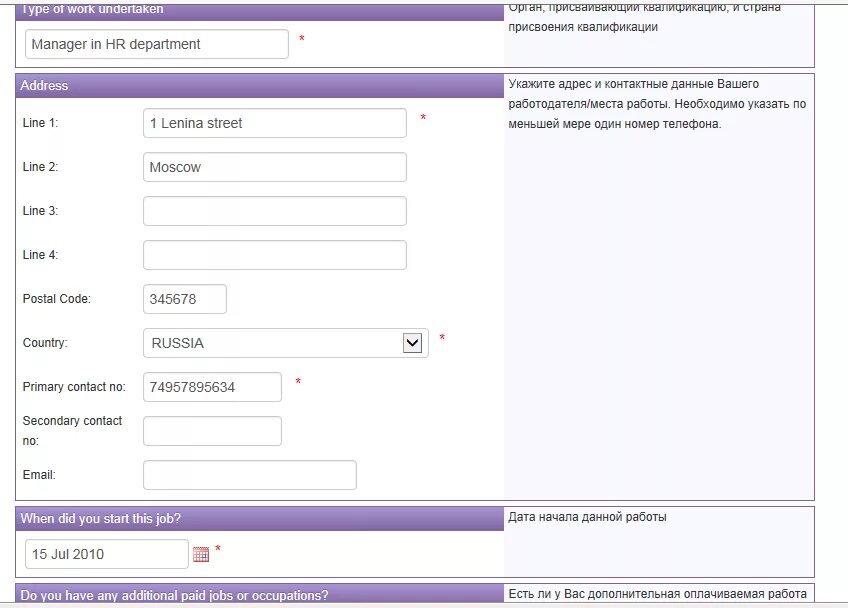Screen dimensions: 848x608
Task: Click the 'Do you have any additional paid jobs' header
Action: click(x=260, y=594)
